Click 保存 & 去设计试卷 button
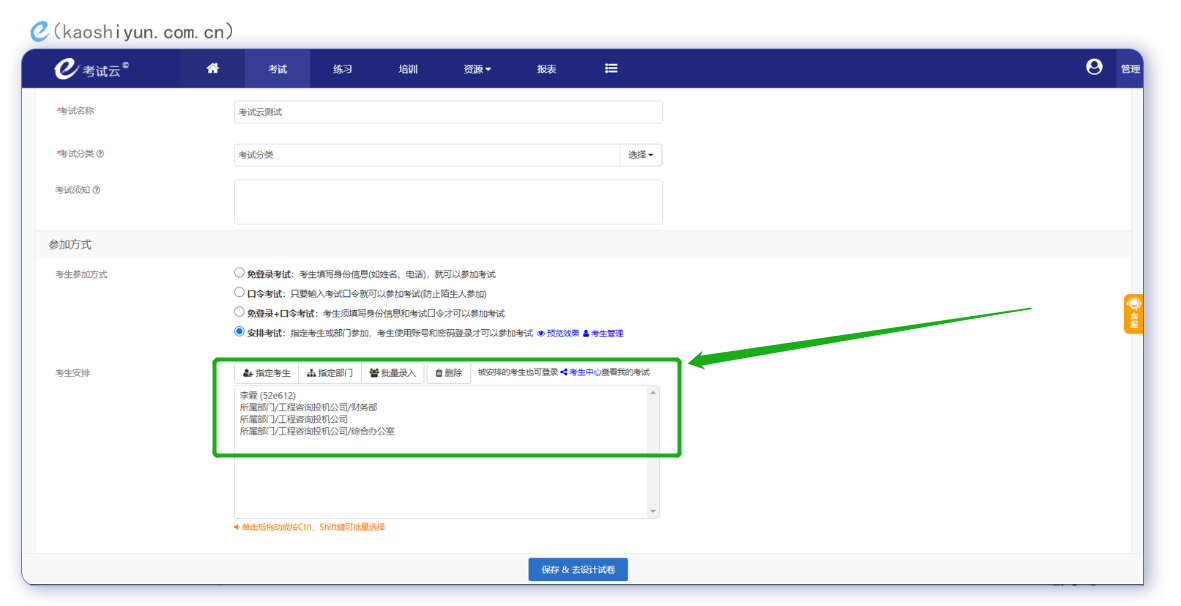Viewport: 1181px width, 606px height. coord(578,569)
